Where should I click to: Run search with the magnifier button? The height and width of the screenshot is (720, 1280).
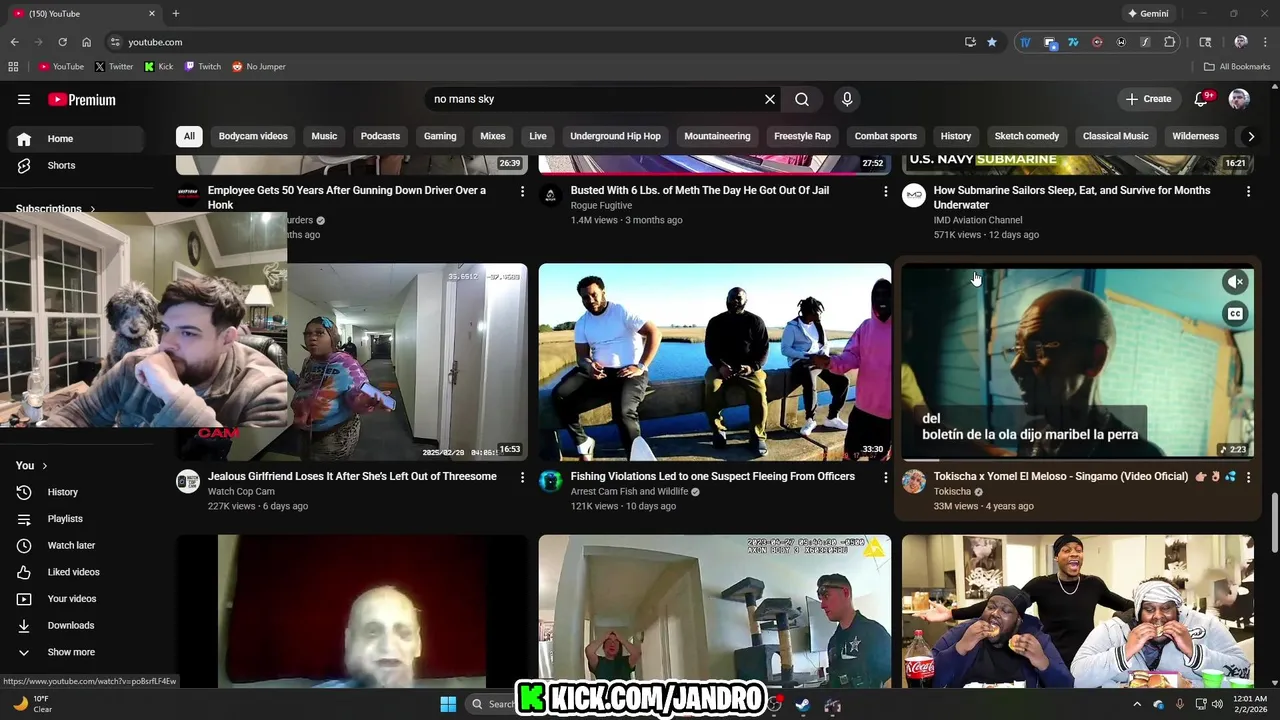(x=802, y=99)
